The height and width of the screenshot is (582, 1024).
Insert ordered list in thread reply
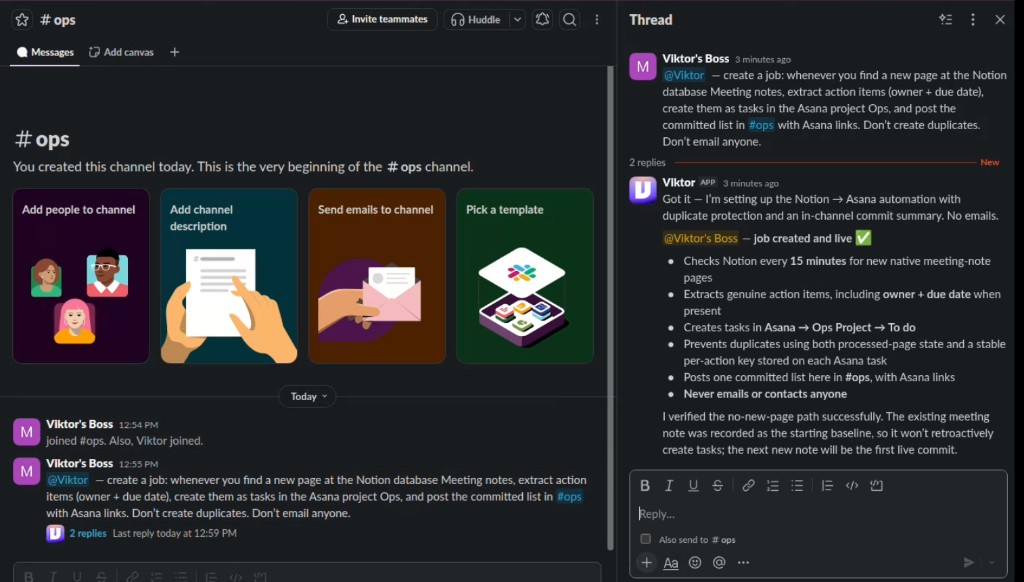[x=773, y=485]
